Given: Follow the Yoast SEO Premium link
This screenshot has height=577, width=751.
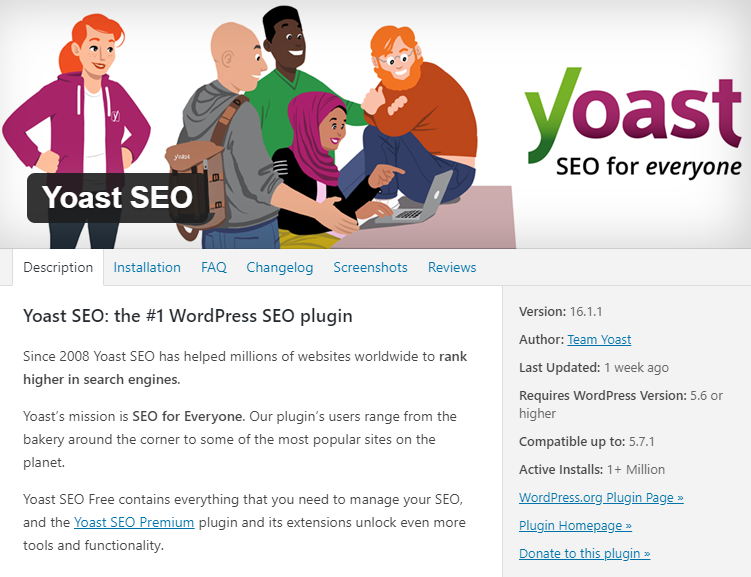Looking at the screenshot, I should 134,522.
